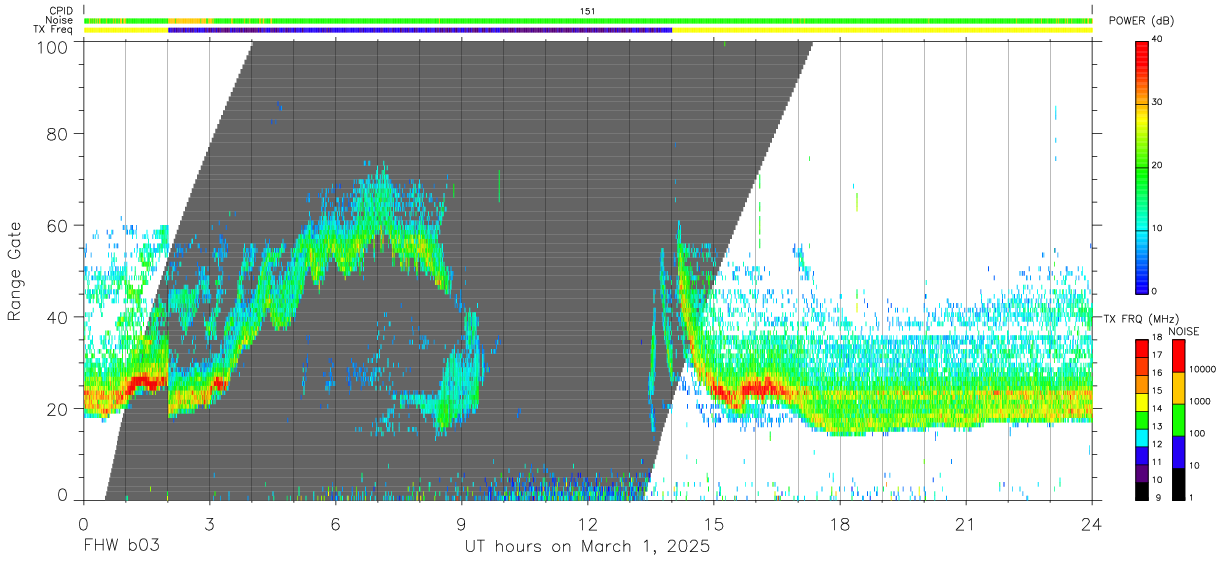This screenshot has height=567, width=1228.
Task: Click the Range Gate 80 tick label
Action: tap(58, 134)
